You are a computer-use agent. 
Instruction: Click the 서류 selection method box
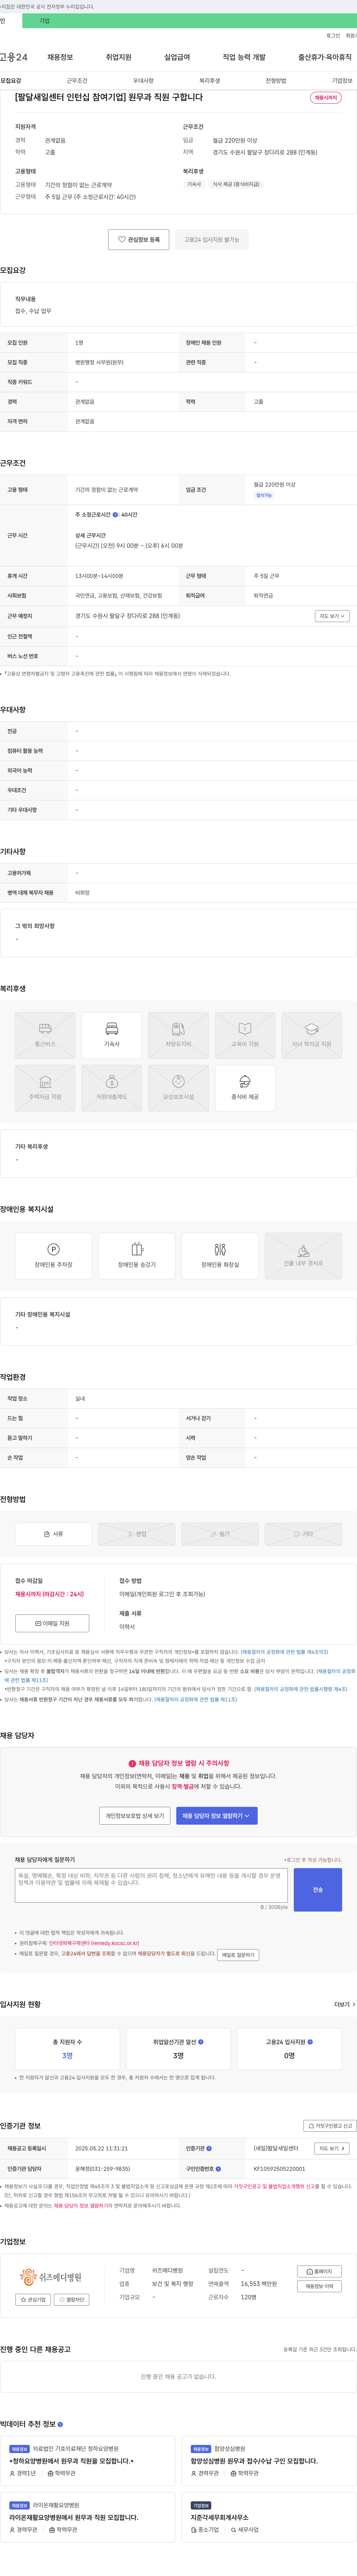(x=53, y=1534)
